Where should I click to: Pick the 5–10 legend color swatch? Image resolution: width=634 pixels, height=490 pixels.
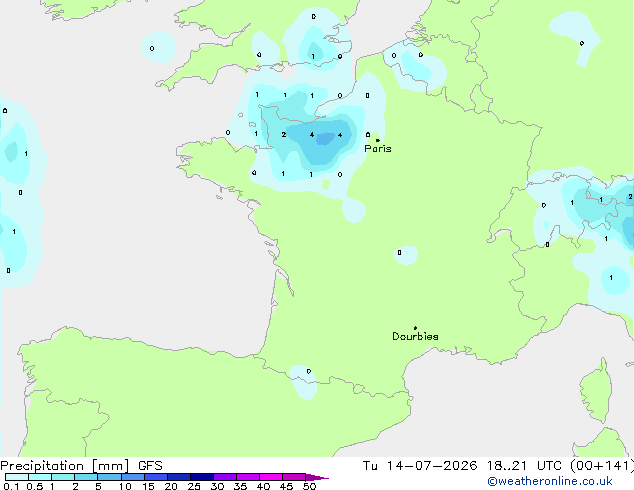click(109, 477)
